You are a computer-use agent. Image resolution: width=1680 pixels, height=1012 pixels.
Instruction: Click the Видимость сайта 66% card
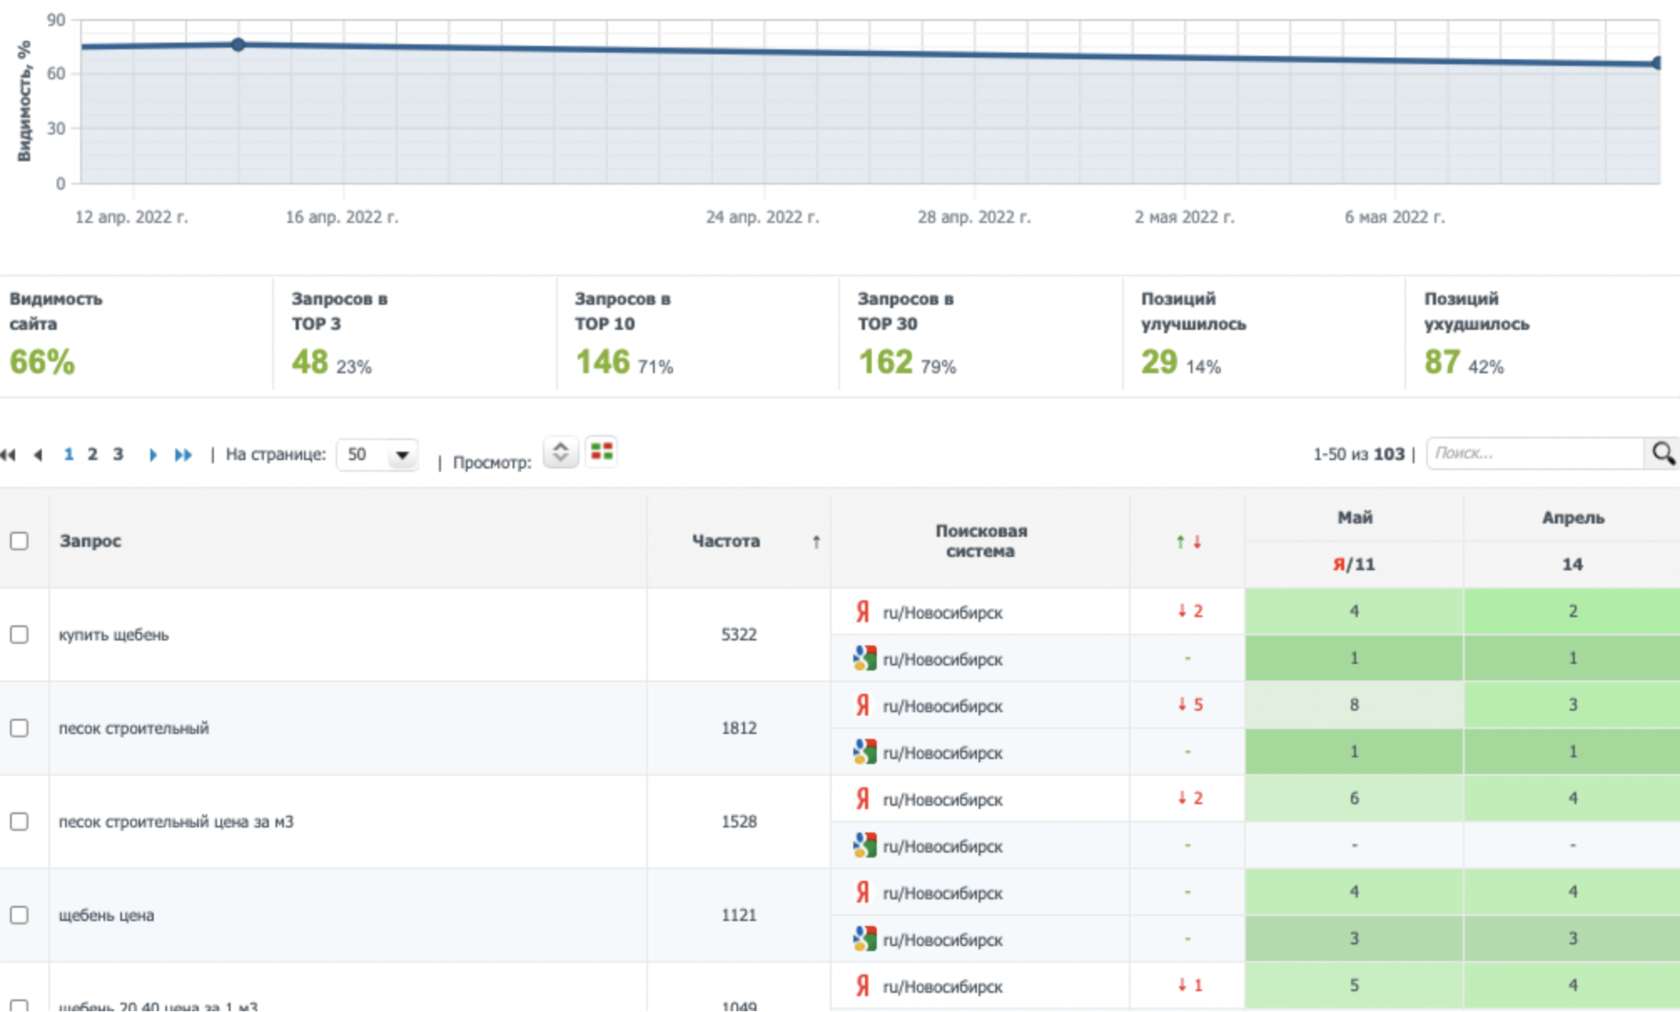point(135,335)
